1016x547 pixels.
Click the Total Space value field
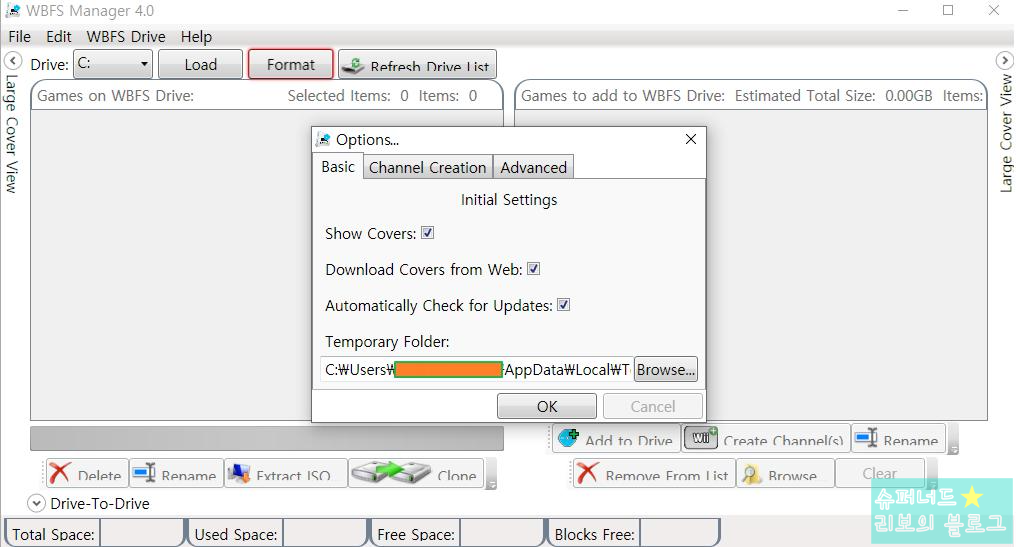140,534
